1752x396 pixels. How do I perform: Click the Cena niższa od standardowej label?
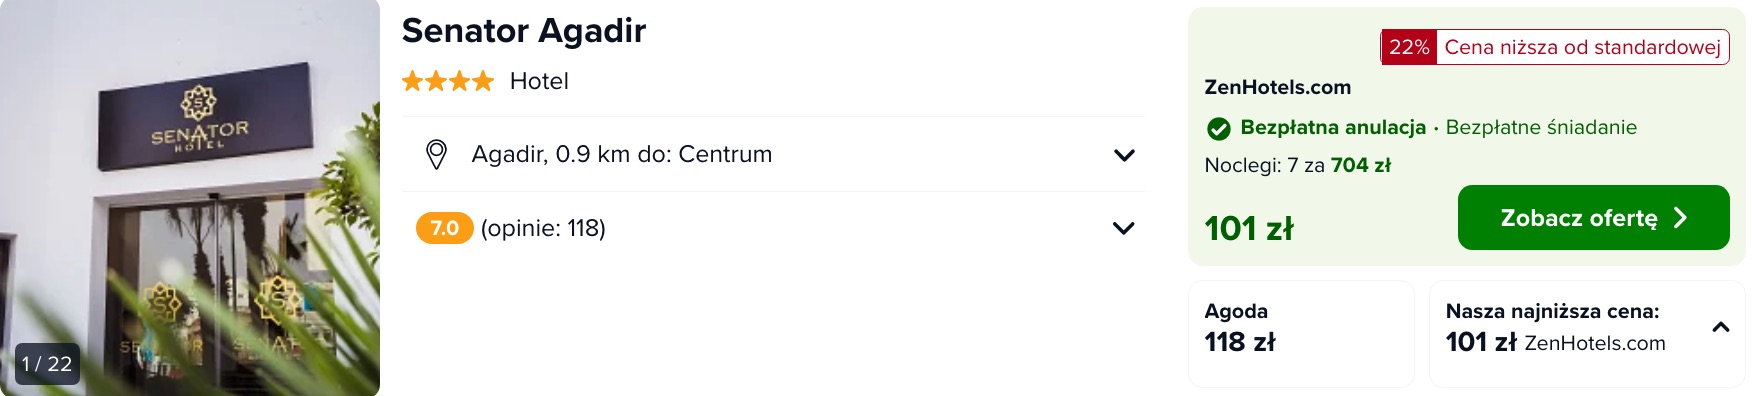coord(1582,47)
